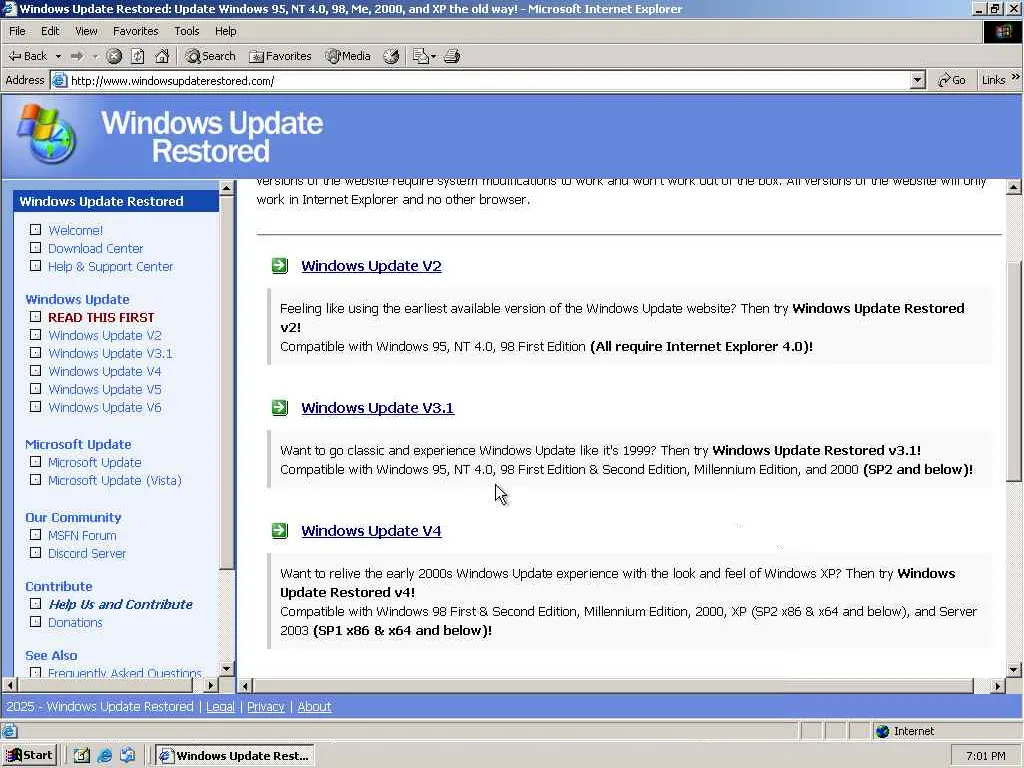Screen dimensions: 1024x768
Task: Open the Forward button history dropdown arrow
Action: [x=95, y=56]
